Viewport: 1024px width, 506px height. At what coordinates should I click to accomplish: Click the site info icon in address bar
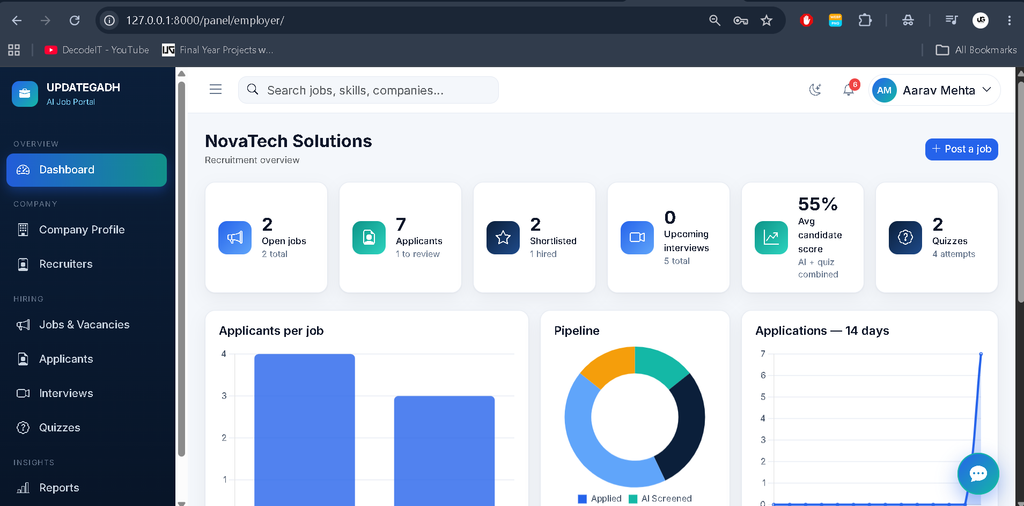point(110,20)
